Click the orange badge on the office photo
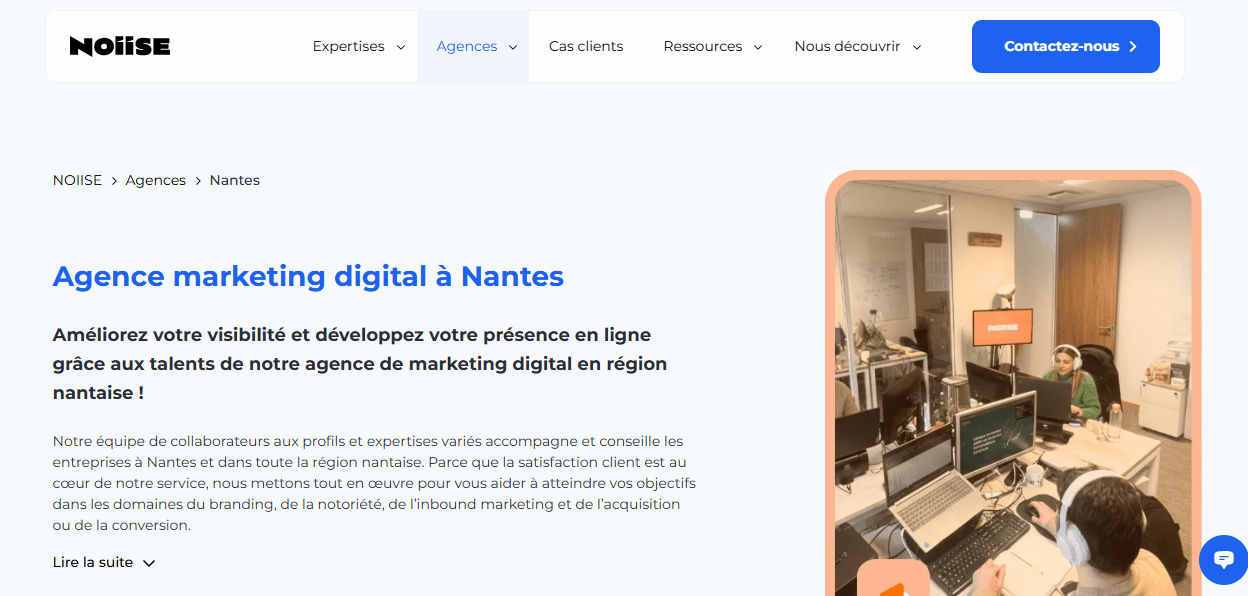Viewport: 1248px width, 596px height. point(894,579)
